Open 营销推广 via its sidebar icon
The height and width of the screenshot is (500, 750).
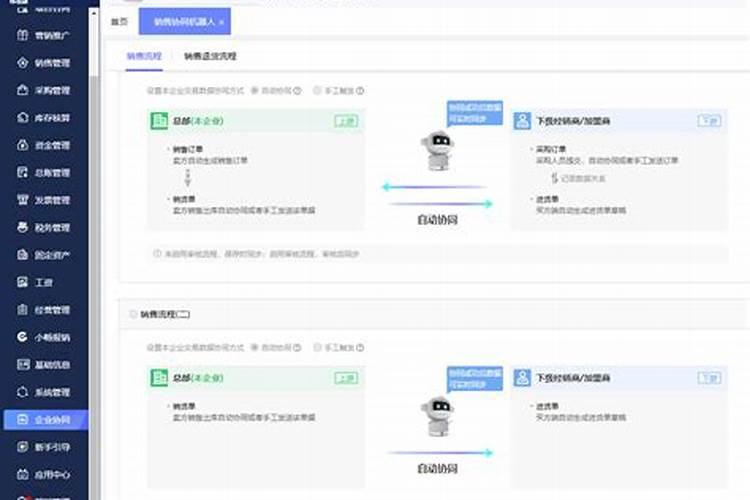(x=22, y=35)
